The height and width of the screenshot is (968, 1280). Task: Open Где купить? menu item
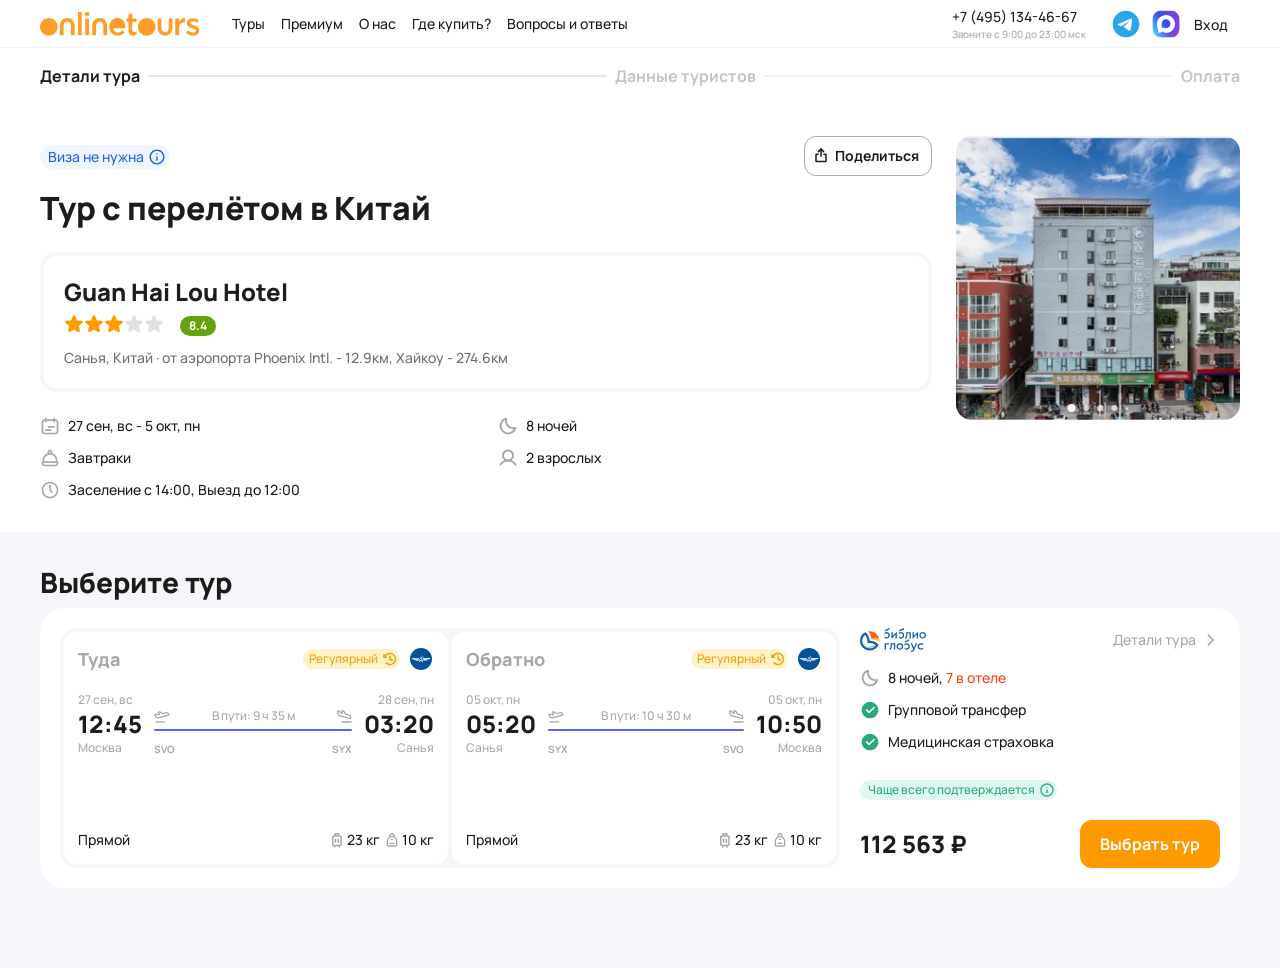pyautogui.click(x=451, y=24)
